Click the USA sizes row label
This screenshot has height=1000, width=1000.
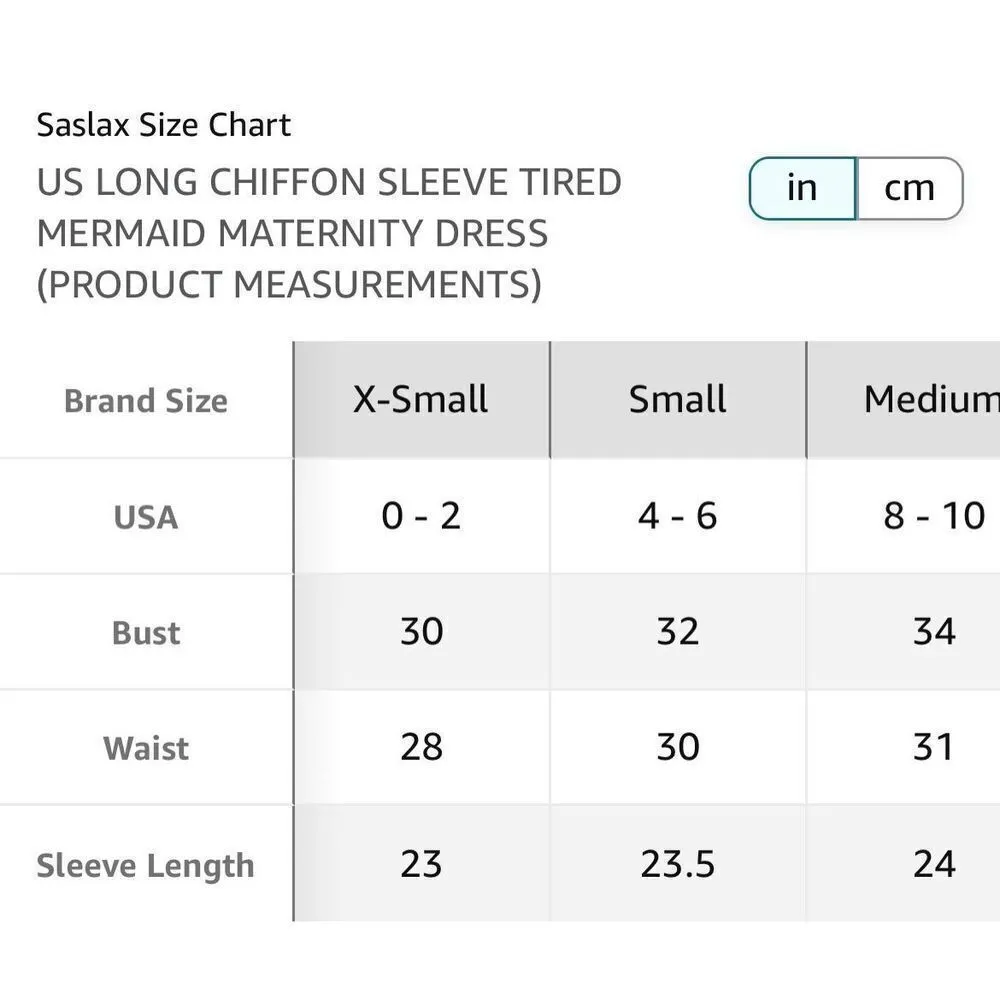145,517
